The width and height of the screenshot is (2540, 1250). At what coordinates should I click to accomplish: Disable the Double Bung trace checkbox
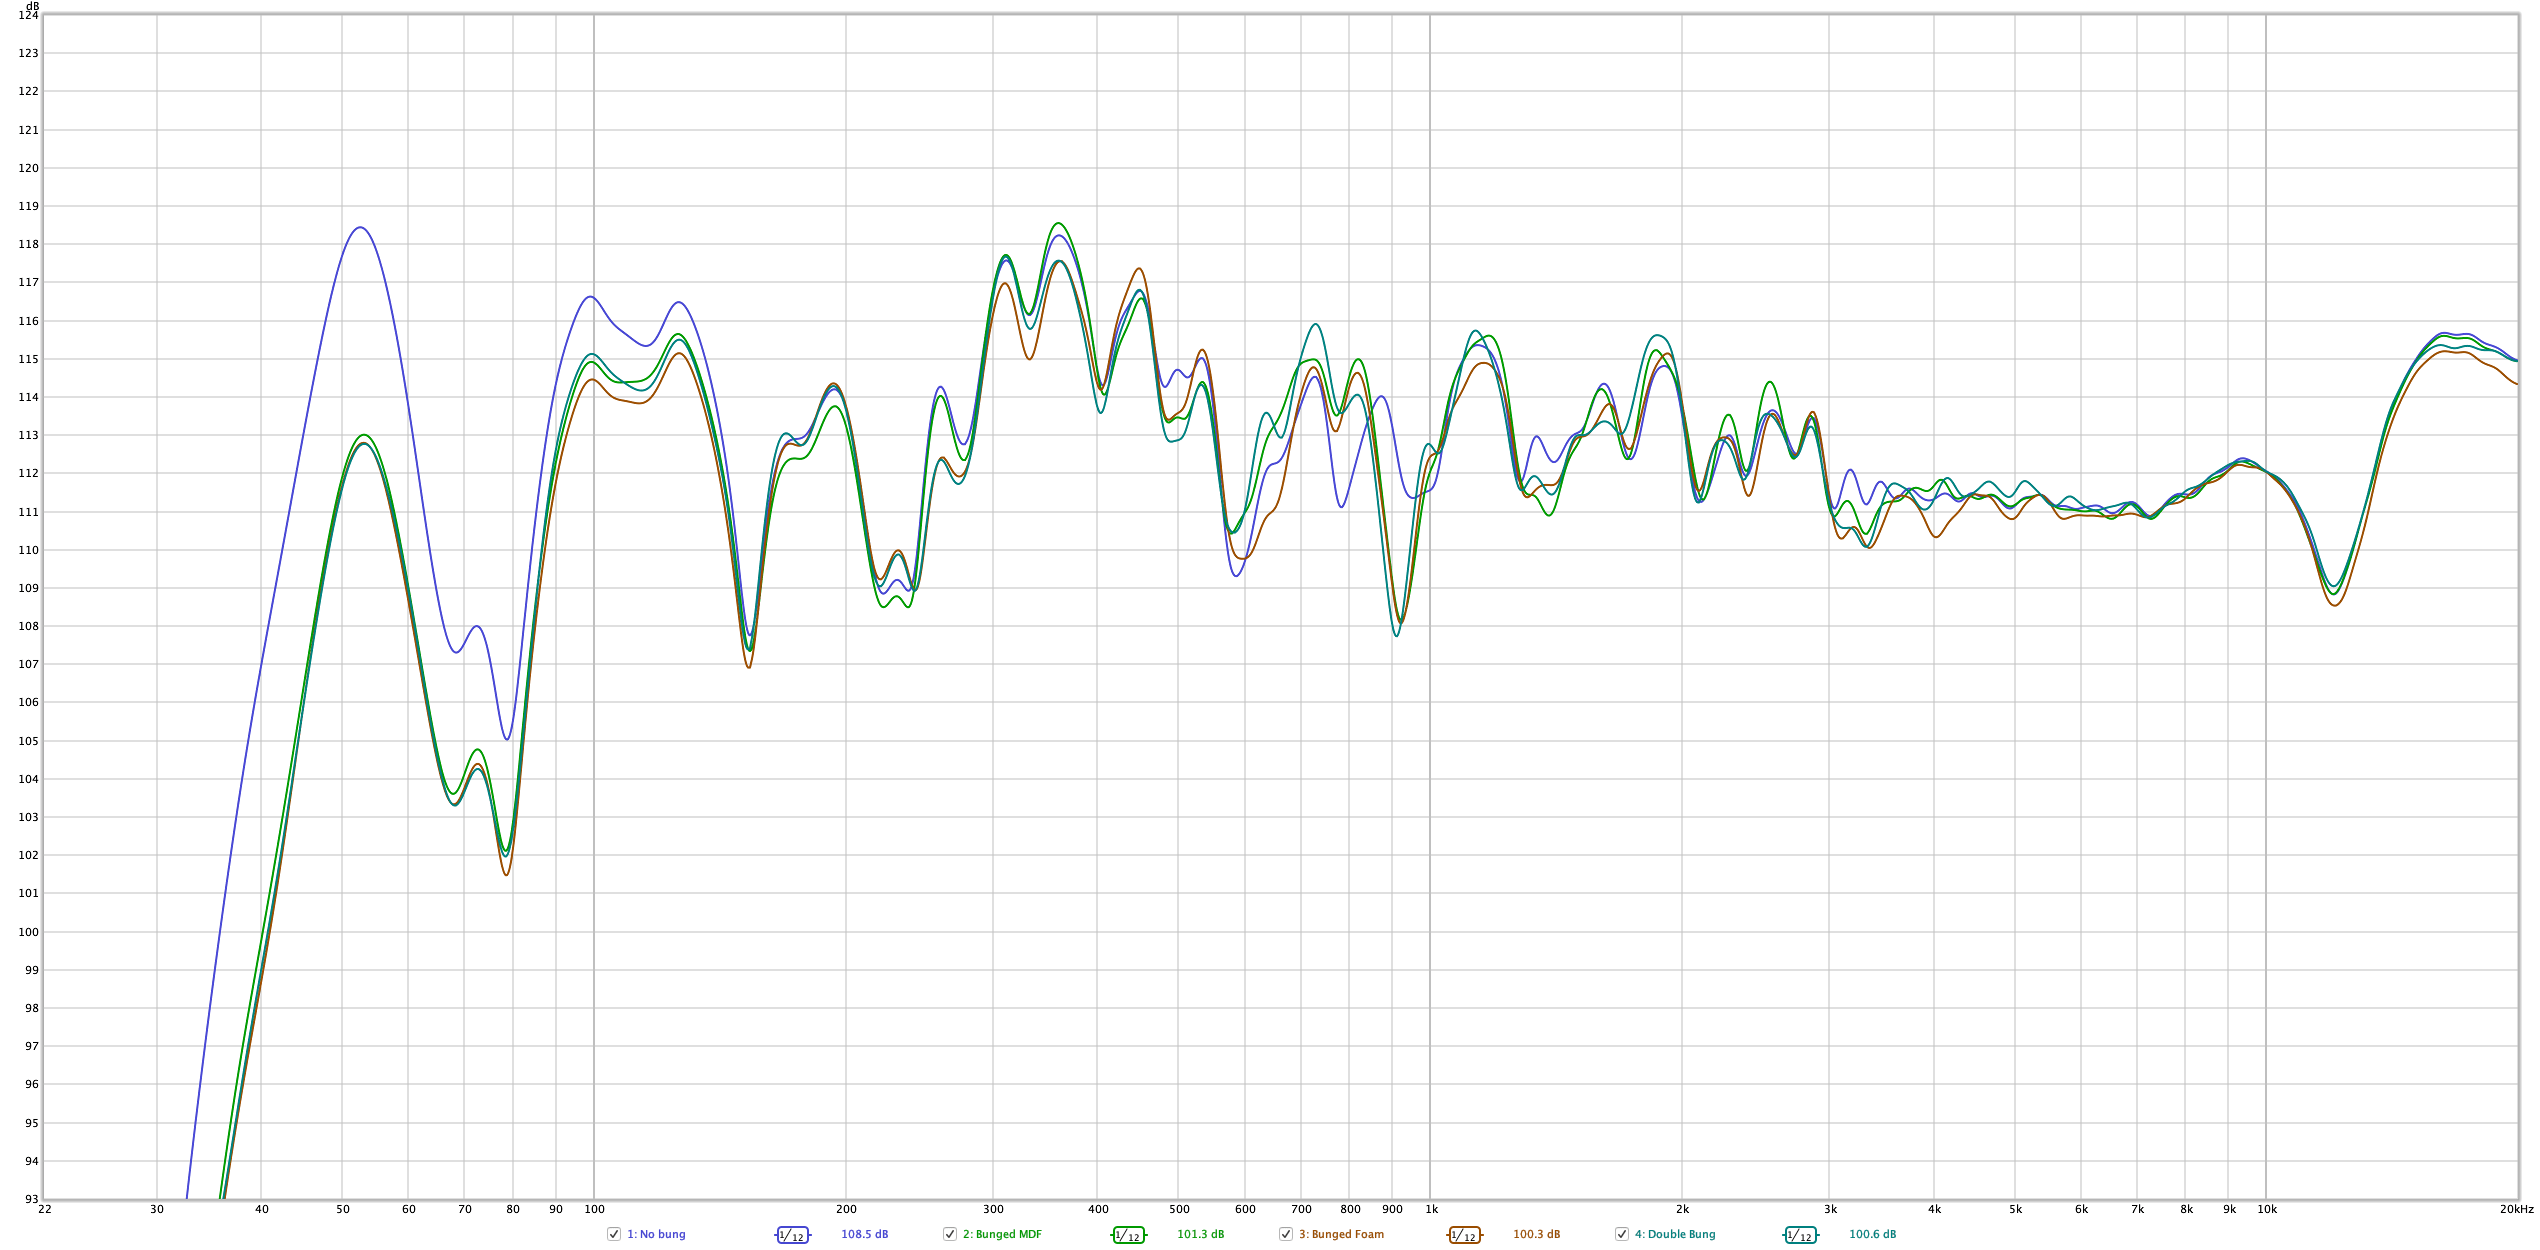point(1622,1234)
